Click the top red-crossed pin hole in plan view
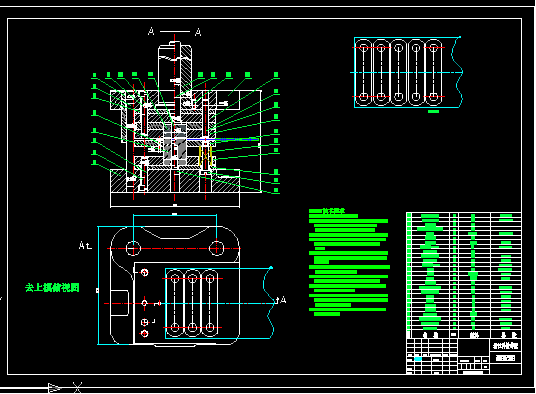The height and width of the screenshot is (394, 536). [145, 272]
